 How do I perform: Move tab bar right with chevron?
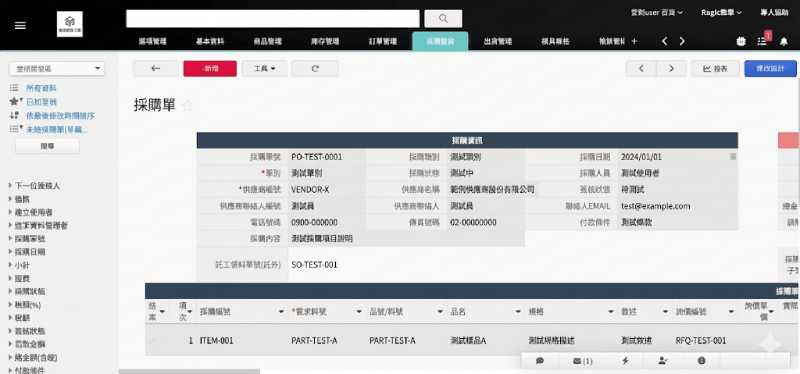pos(682,41)
